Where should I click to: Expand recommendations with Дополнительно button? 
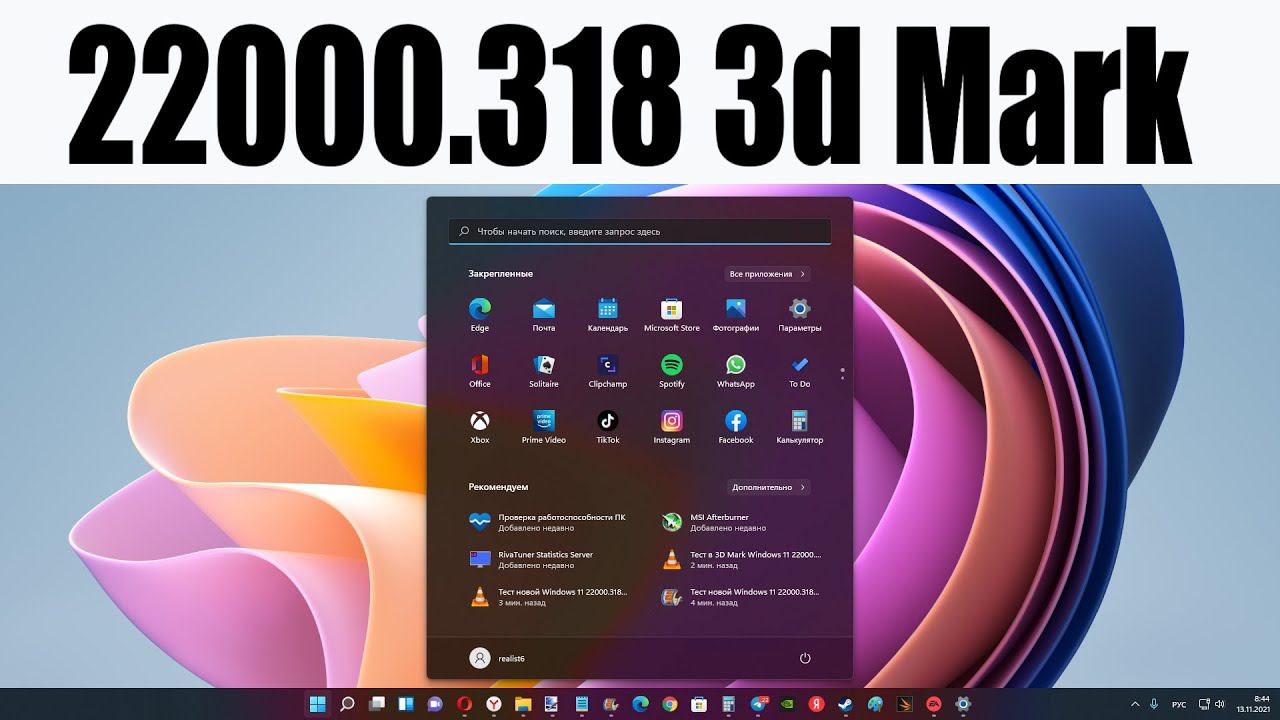[768, 487]
